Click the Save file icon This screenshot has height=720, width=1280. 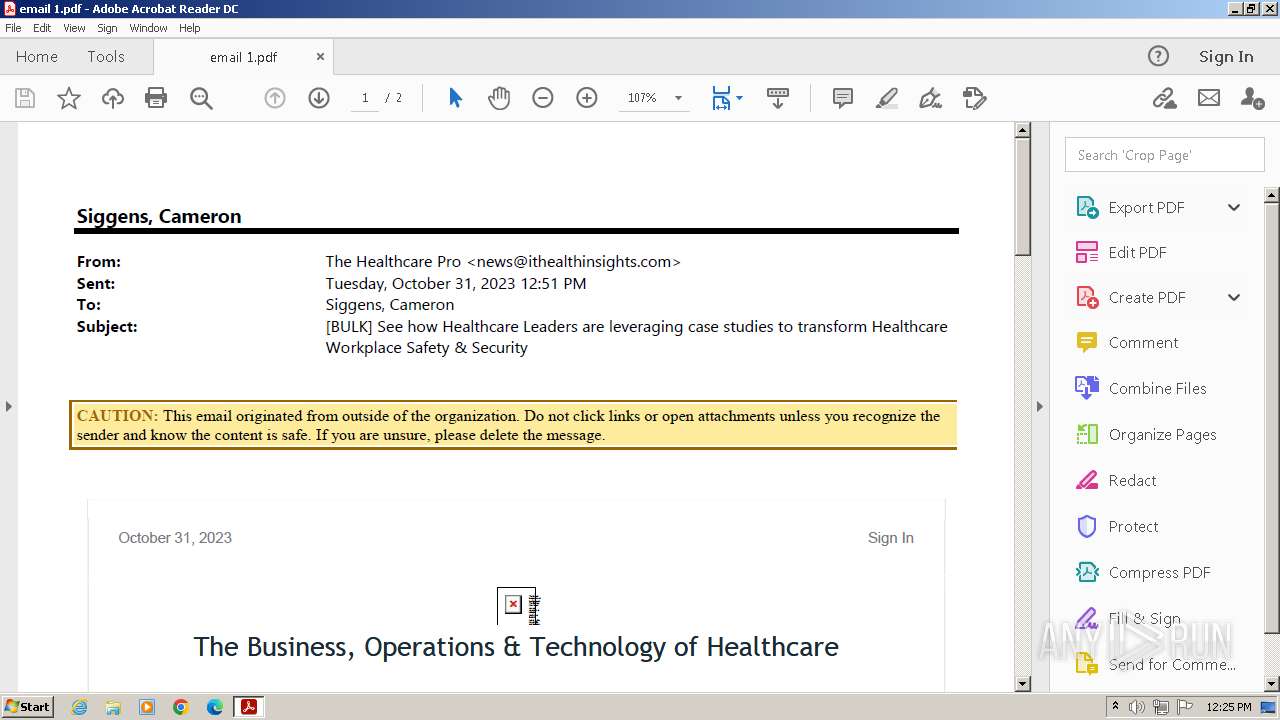pos(25,98)
